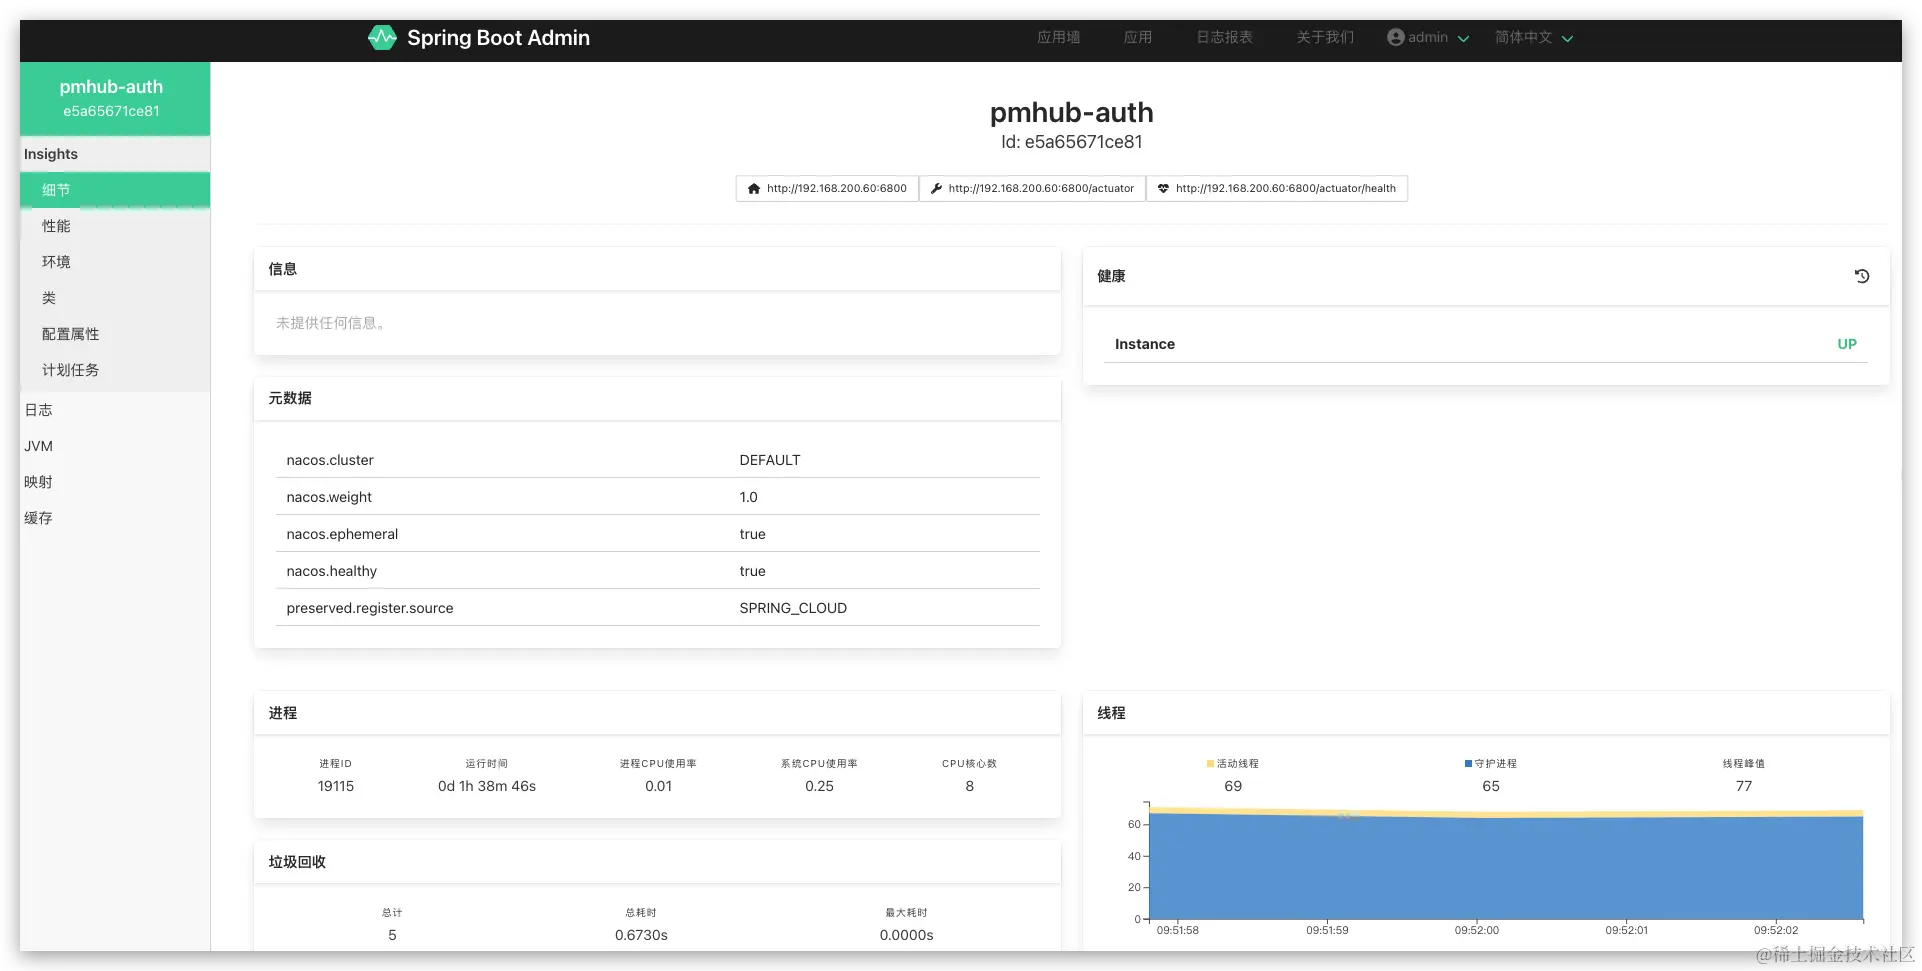The width and height of the screenshot is (1922, 971).
Task: Open the JVM sidebar section
Action: [115, 446]
